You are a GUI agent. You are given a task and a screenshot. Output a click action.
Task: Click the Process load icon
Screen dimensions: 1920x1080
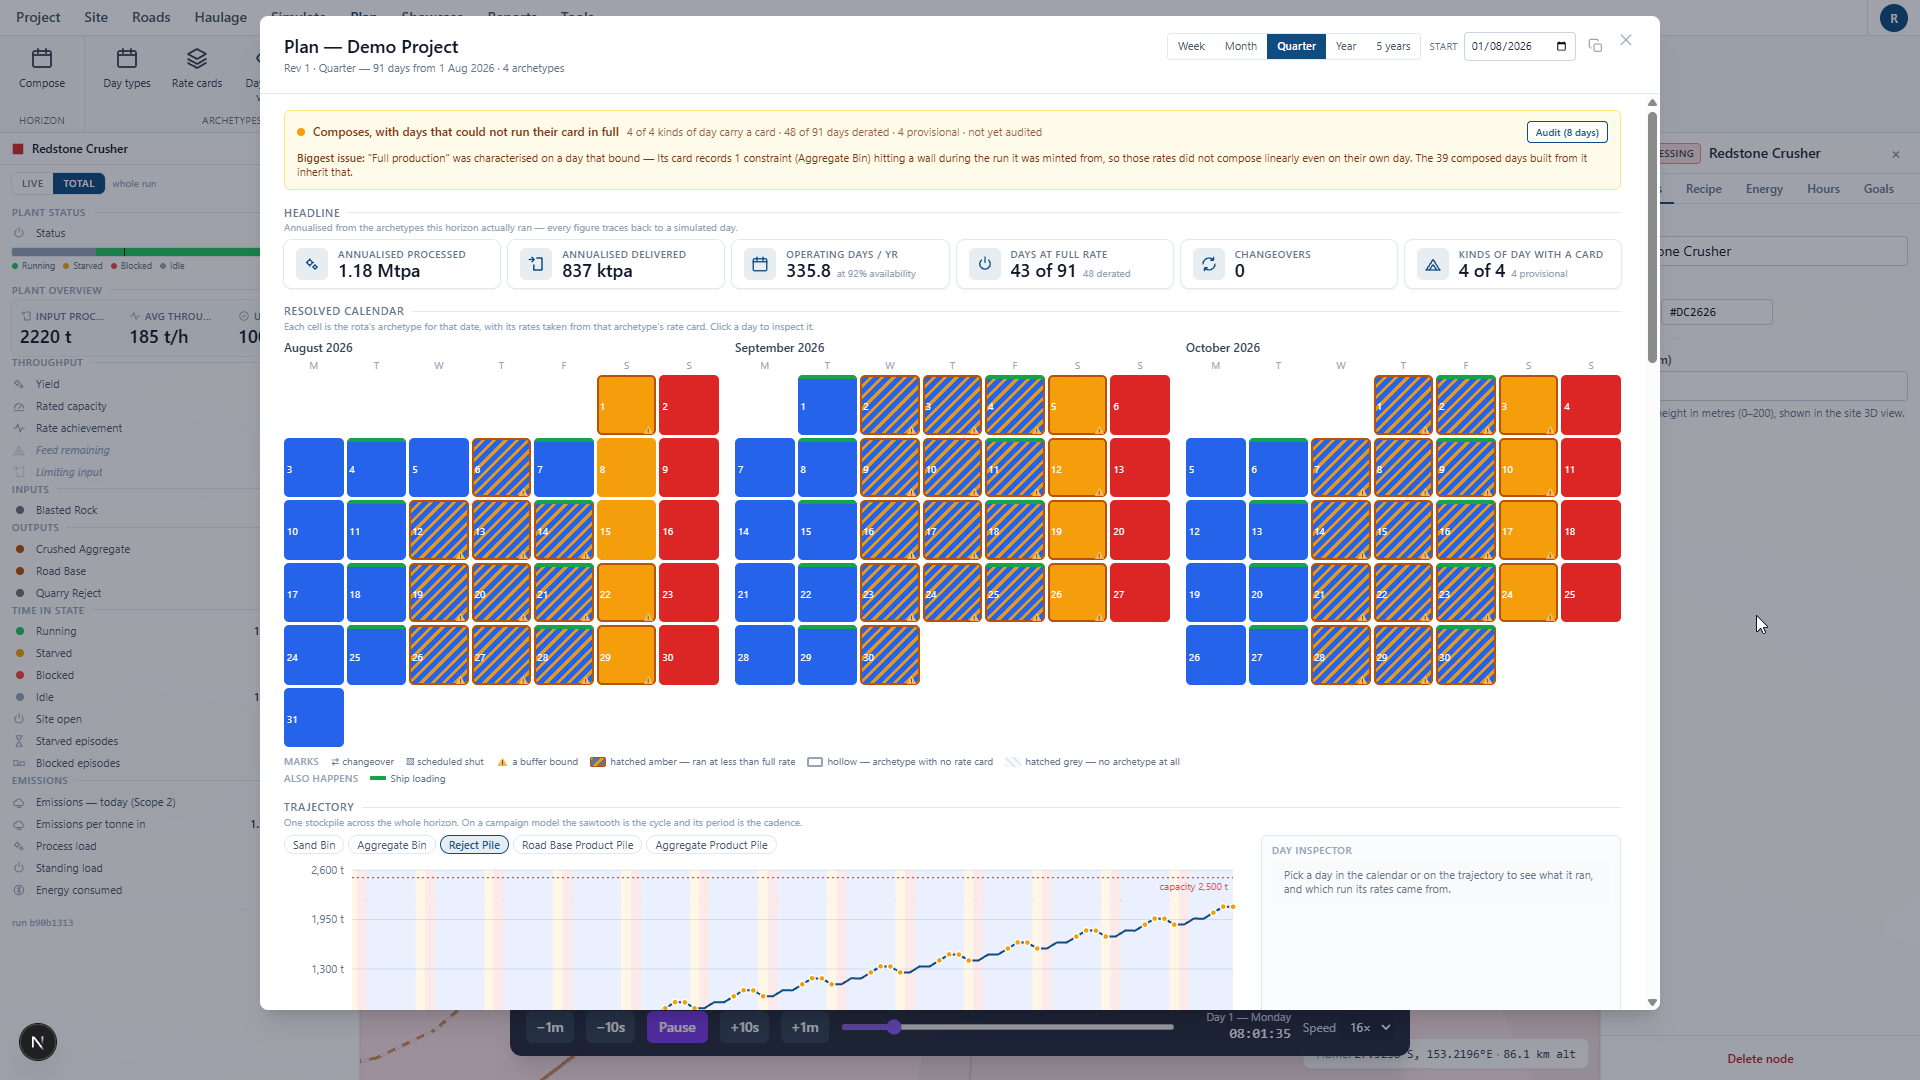coord(19,846)
